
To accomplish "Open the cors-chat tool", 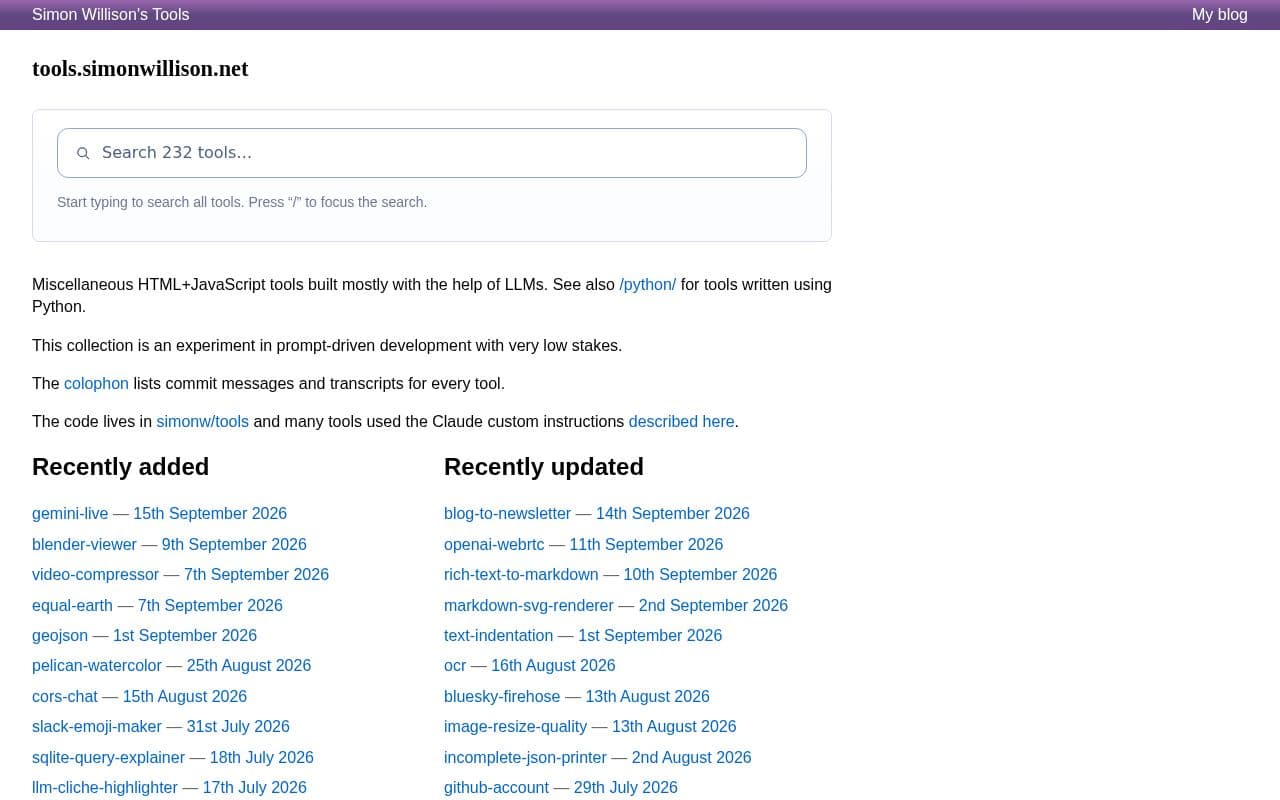I will coord(65,696).
